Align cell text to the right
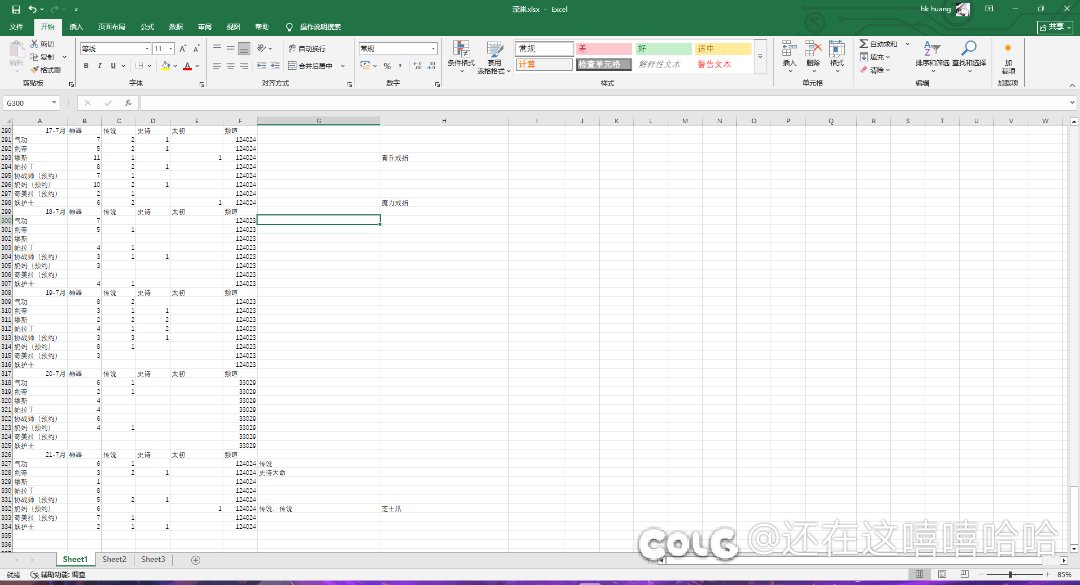This screenshot has width=1080, height=585. 244,66
